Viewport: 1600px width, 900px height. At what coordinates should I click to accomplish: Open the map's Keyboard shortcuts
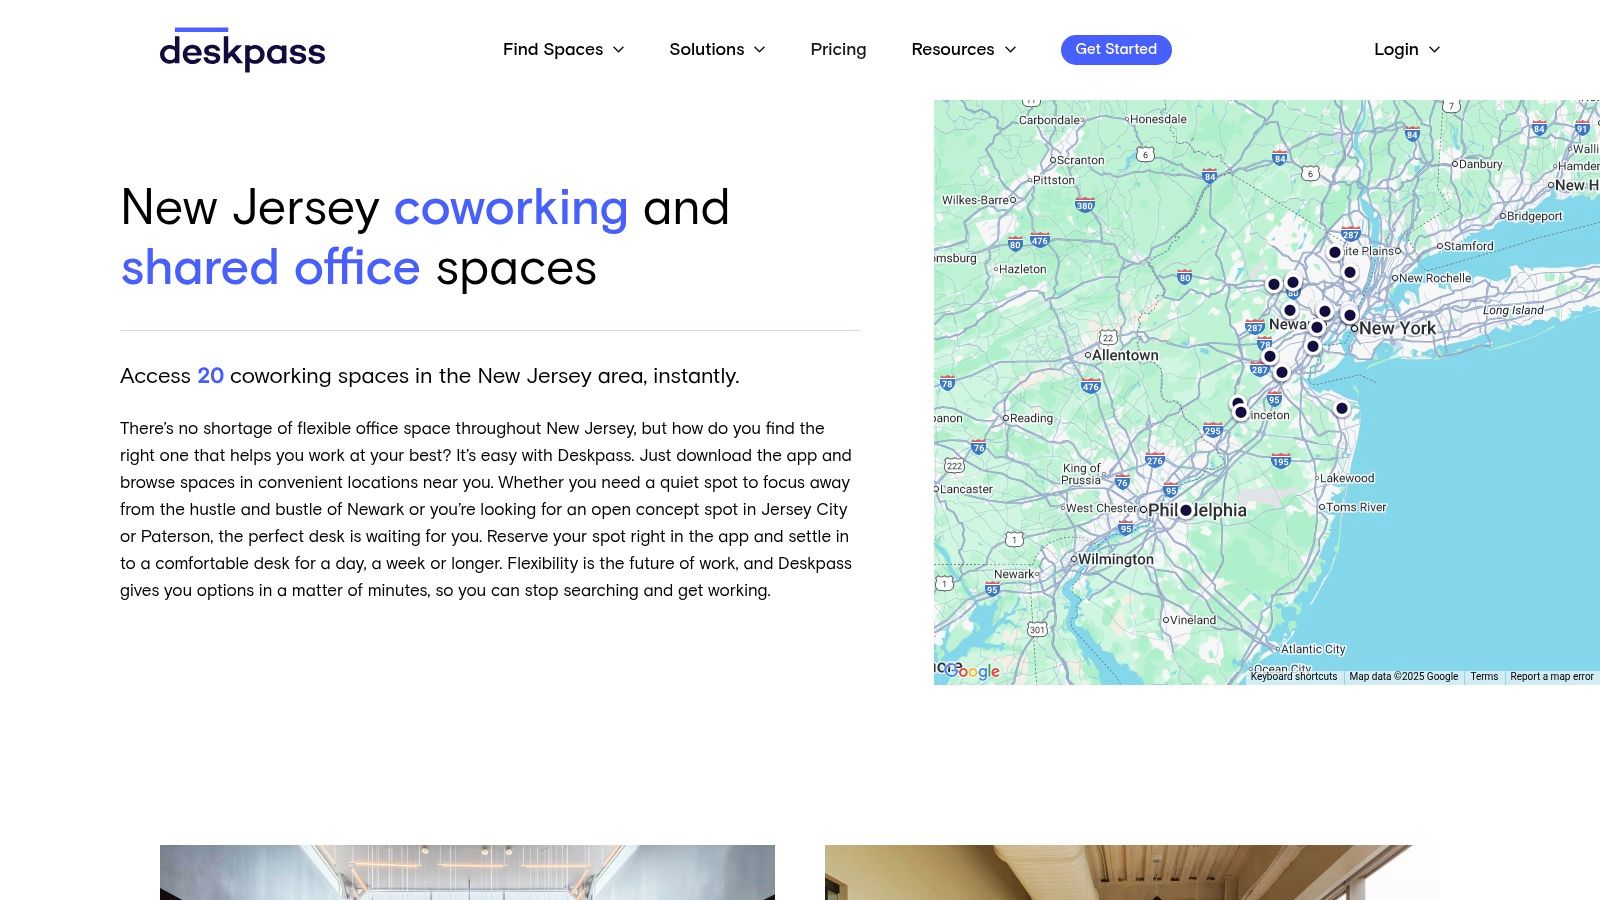pos(1293,677)
